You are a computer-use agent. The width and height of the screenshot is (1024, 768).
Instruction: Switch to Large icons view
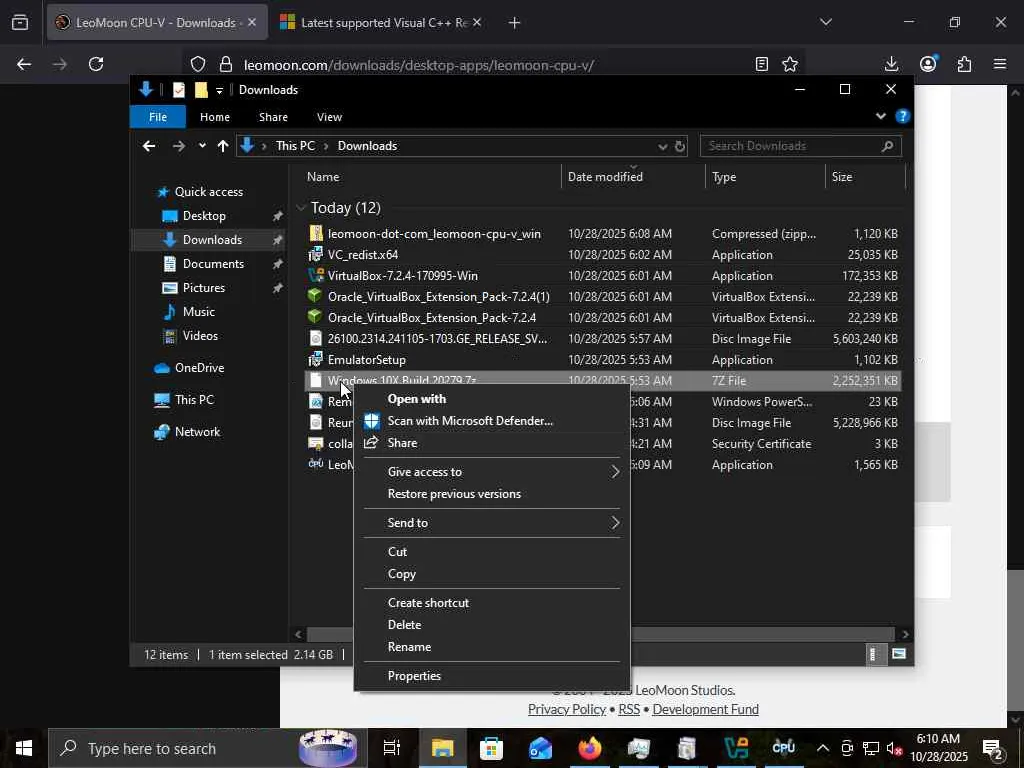899,654
